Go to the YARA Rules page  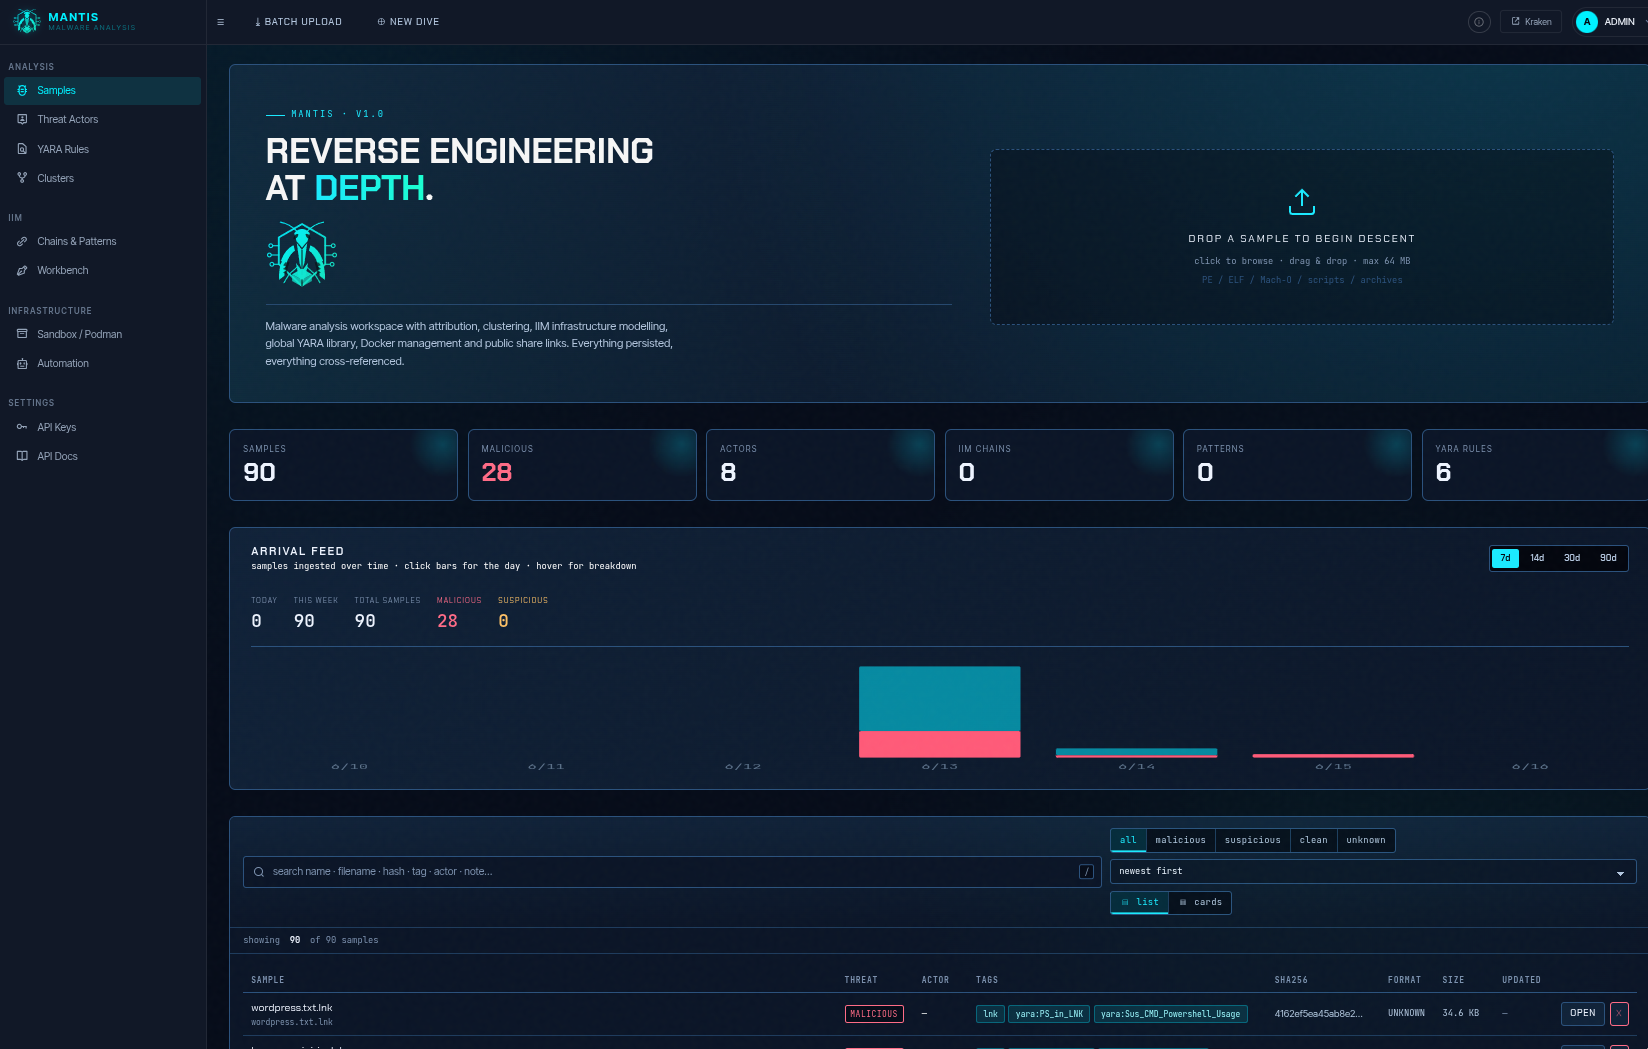pyautogui.click(x=102, y=150)
